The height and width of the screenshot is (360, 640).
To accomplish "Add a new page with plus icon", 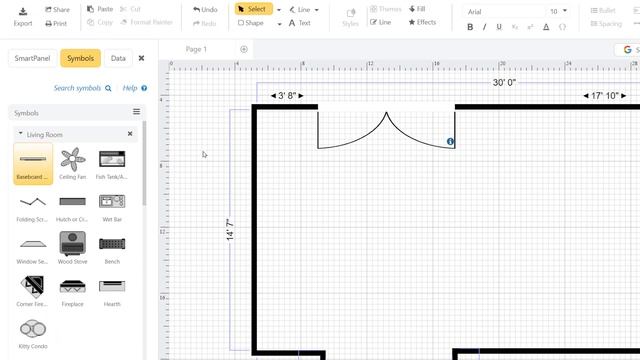I will [x=244, y=49].
